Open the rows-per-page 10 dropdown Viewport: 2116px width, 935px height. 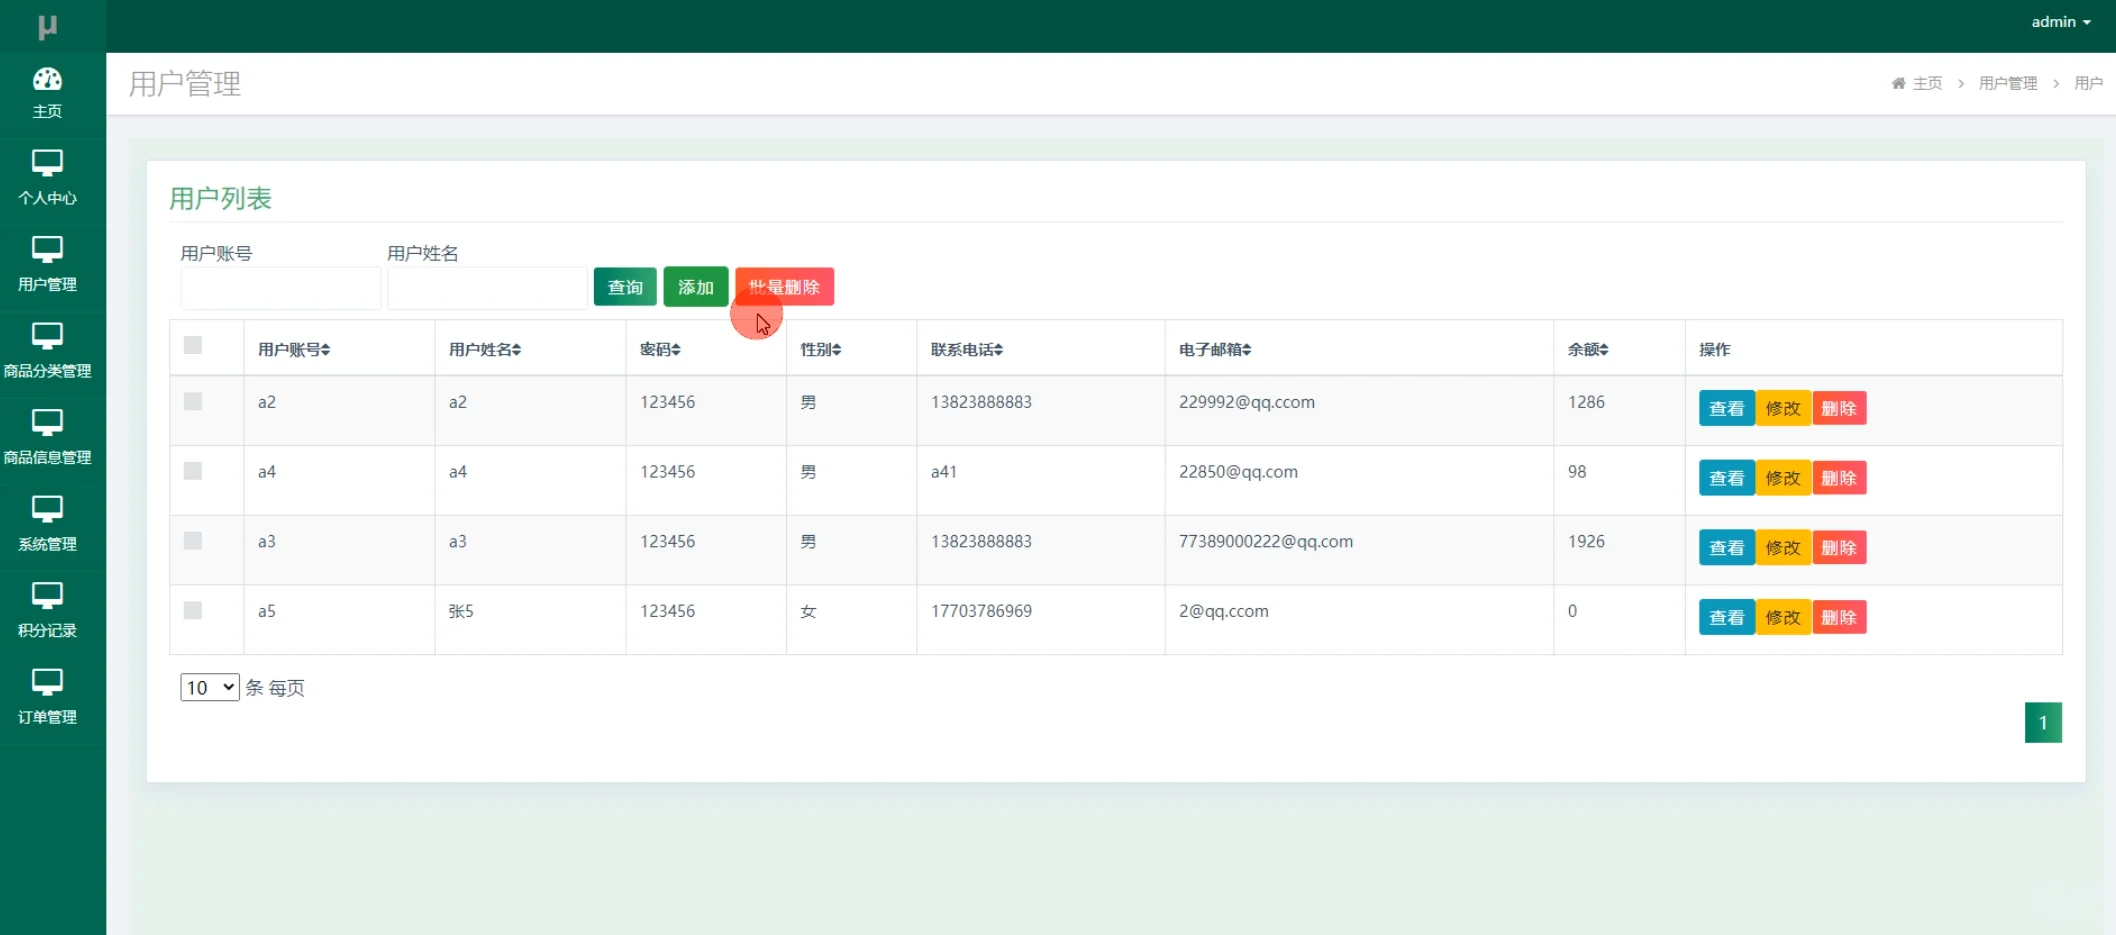pos(209,687)
